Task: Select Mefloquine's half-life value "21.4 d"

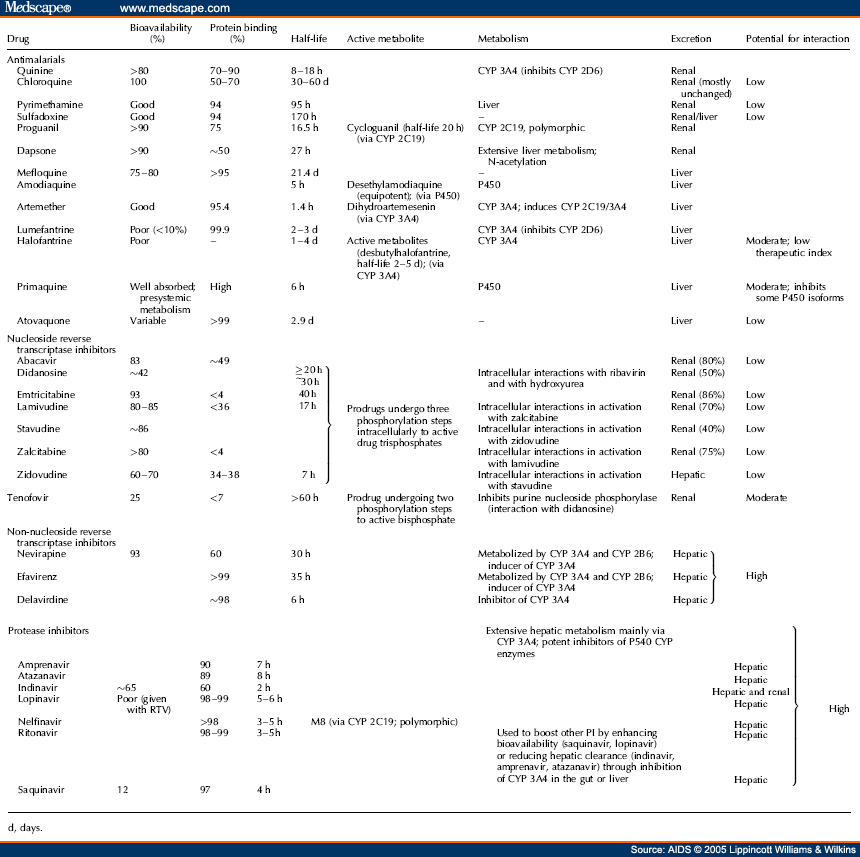Action: pyautogui.click(x=304, y=173)
